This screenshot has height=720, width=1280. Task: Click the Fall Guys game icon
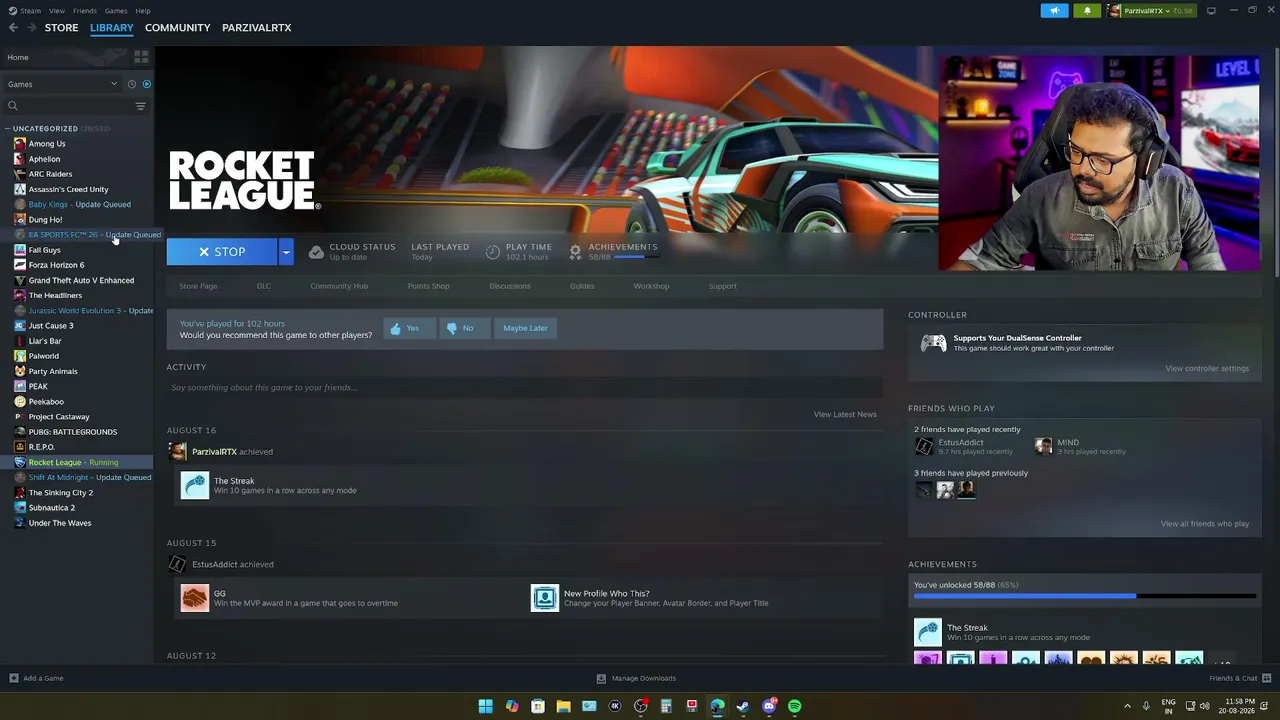20,250
